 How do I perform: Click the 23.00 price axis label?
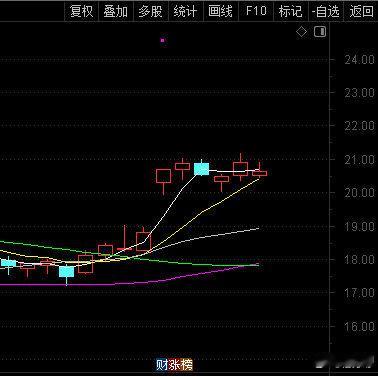tap(359, 93)
